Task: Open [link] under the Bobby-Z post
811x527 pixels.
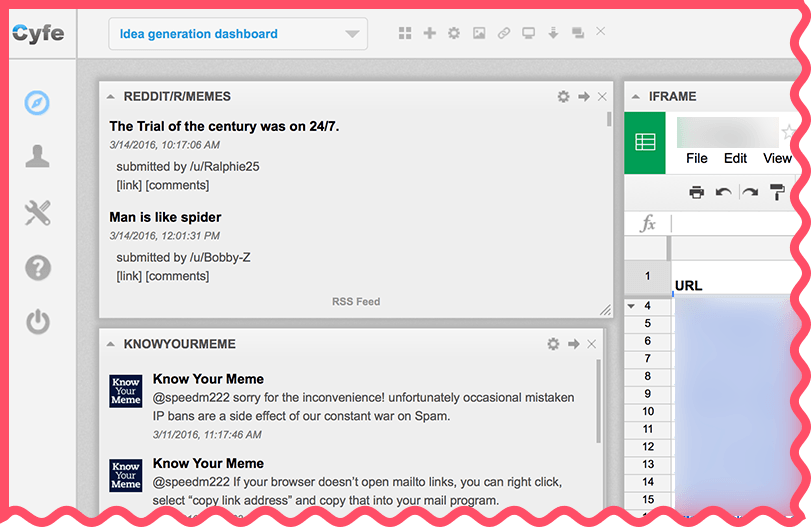Action: 129,276
